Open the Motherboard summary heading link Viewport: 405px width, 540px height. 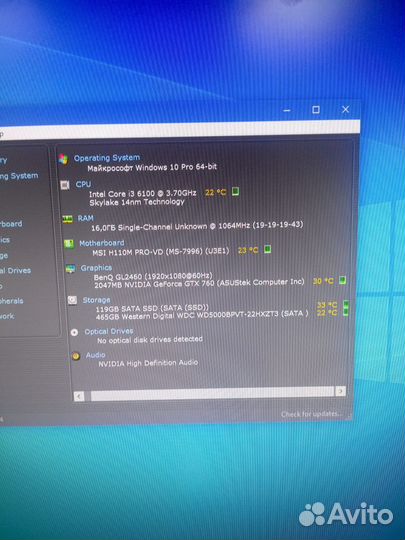click(x=102, y=243)
